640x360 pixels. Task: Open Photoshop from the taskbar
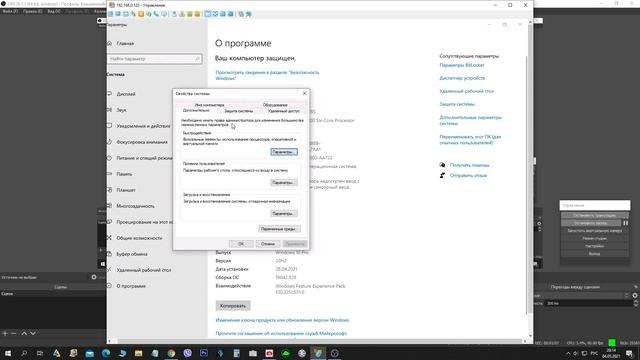(204, 353)
